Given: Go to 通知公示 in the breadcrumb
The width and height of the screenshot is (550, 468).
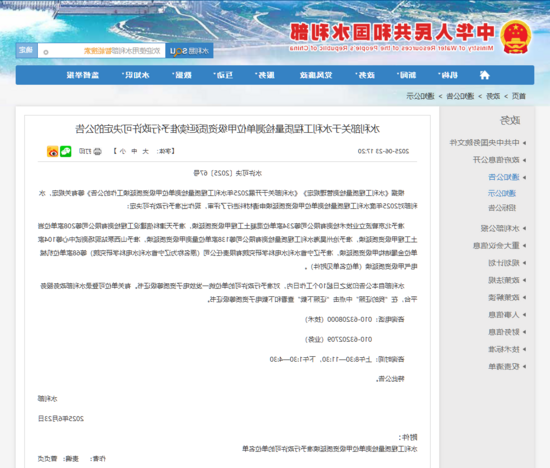Looking at the screenshot, I should click(420, 96).
